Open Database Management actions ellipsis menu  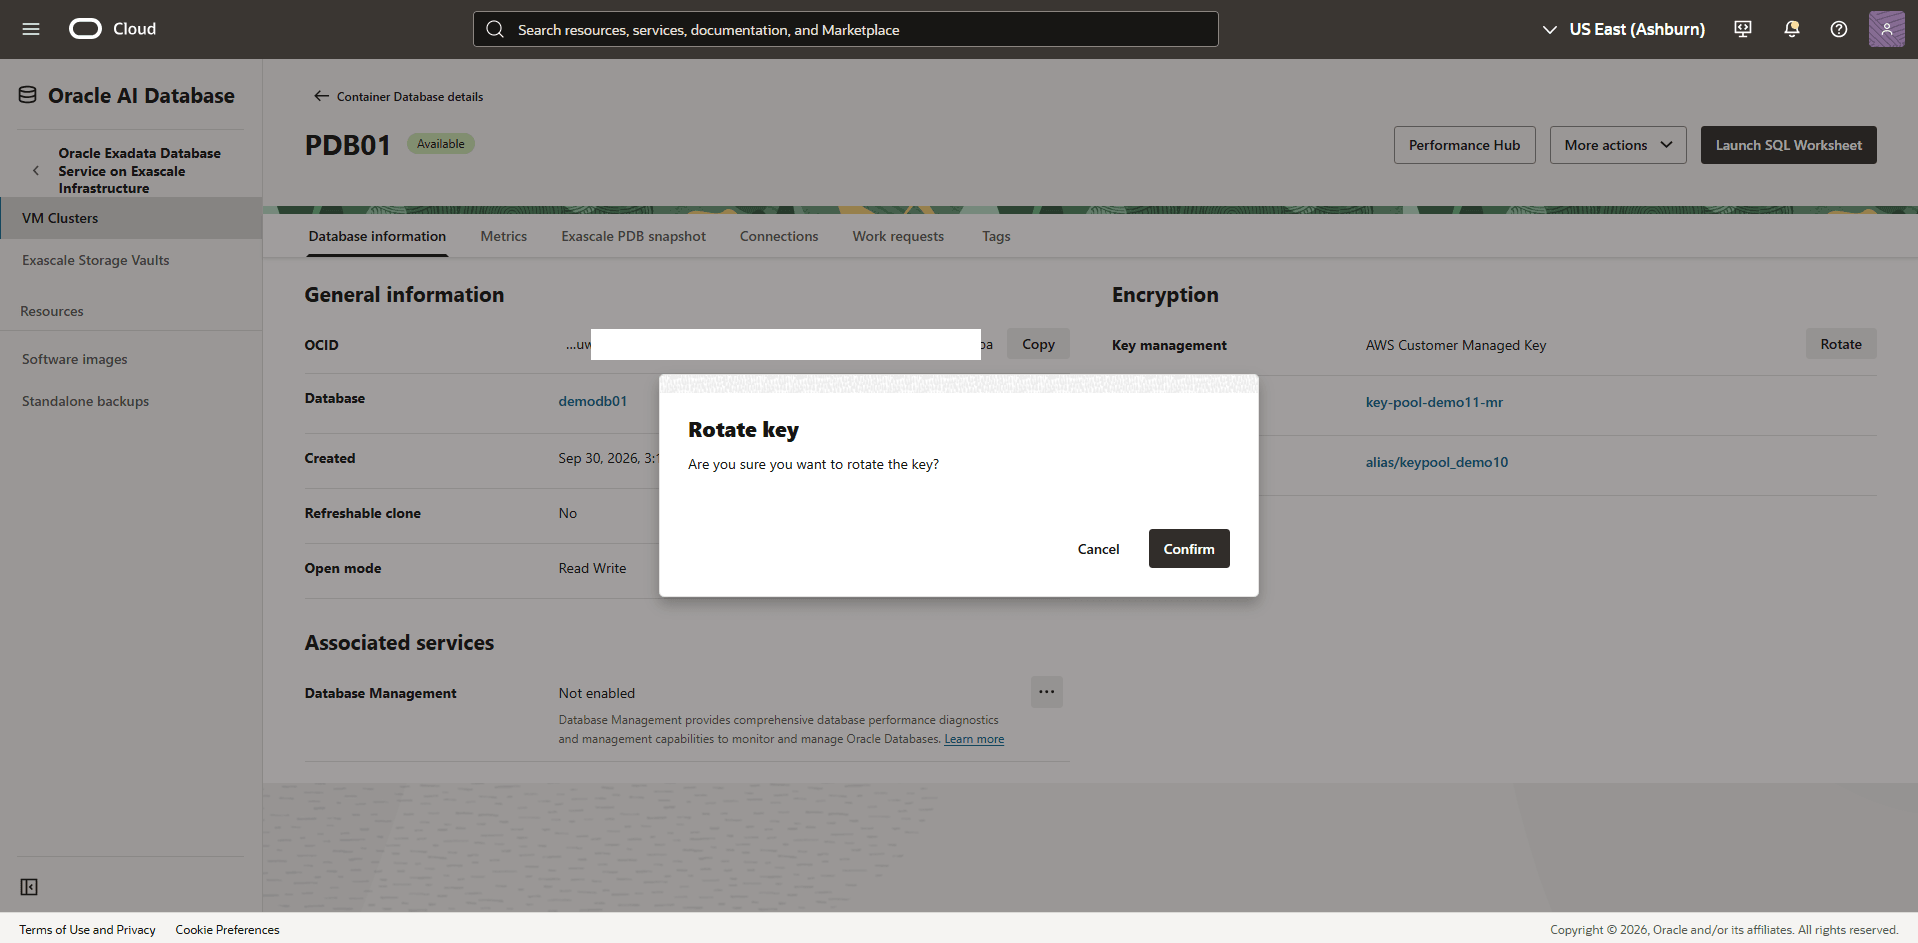point(1046,692)
